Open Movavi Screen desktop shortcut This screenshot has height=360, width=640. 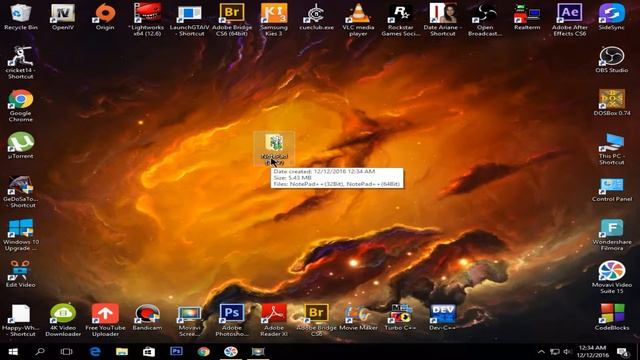click(189, 320)
